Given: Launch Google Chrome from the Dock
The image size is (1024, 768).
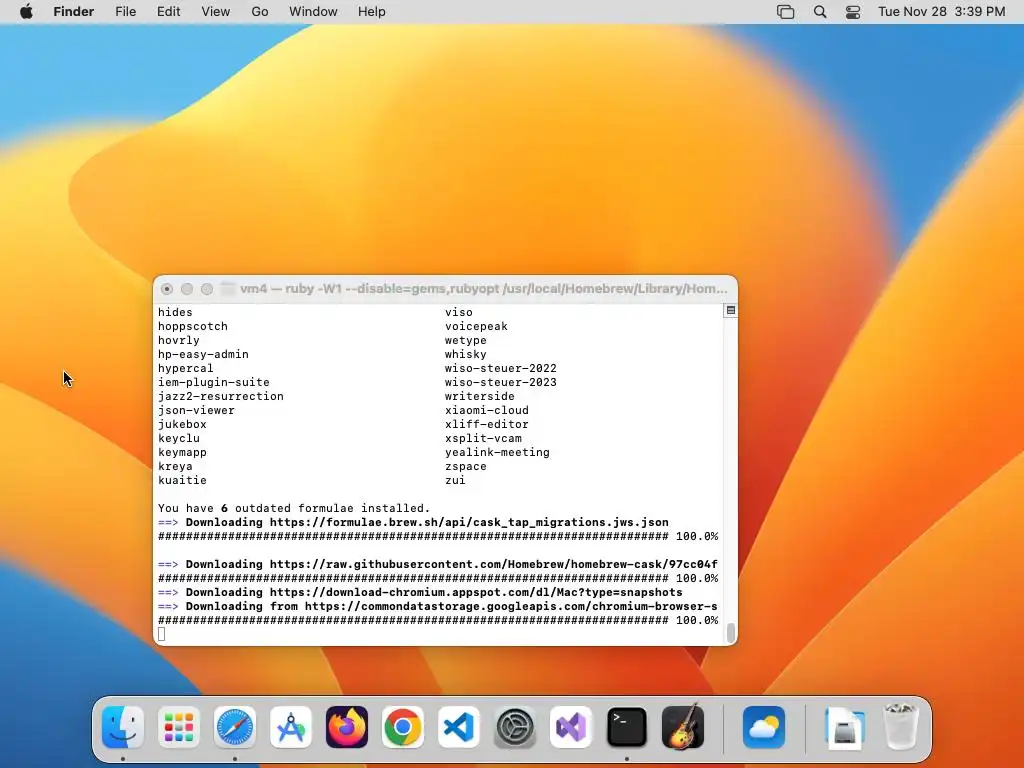Looking at the screenshot, I should [x=403, y=727].
